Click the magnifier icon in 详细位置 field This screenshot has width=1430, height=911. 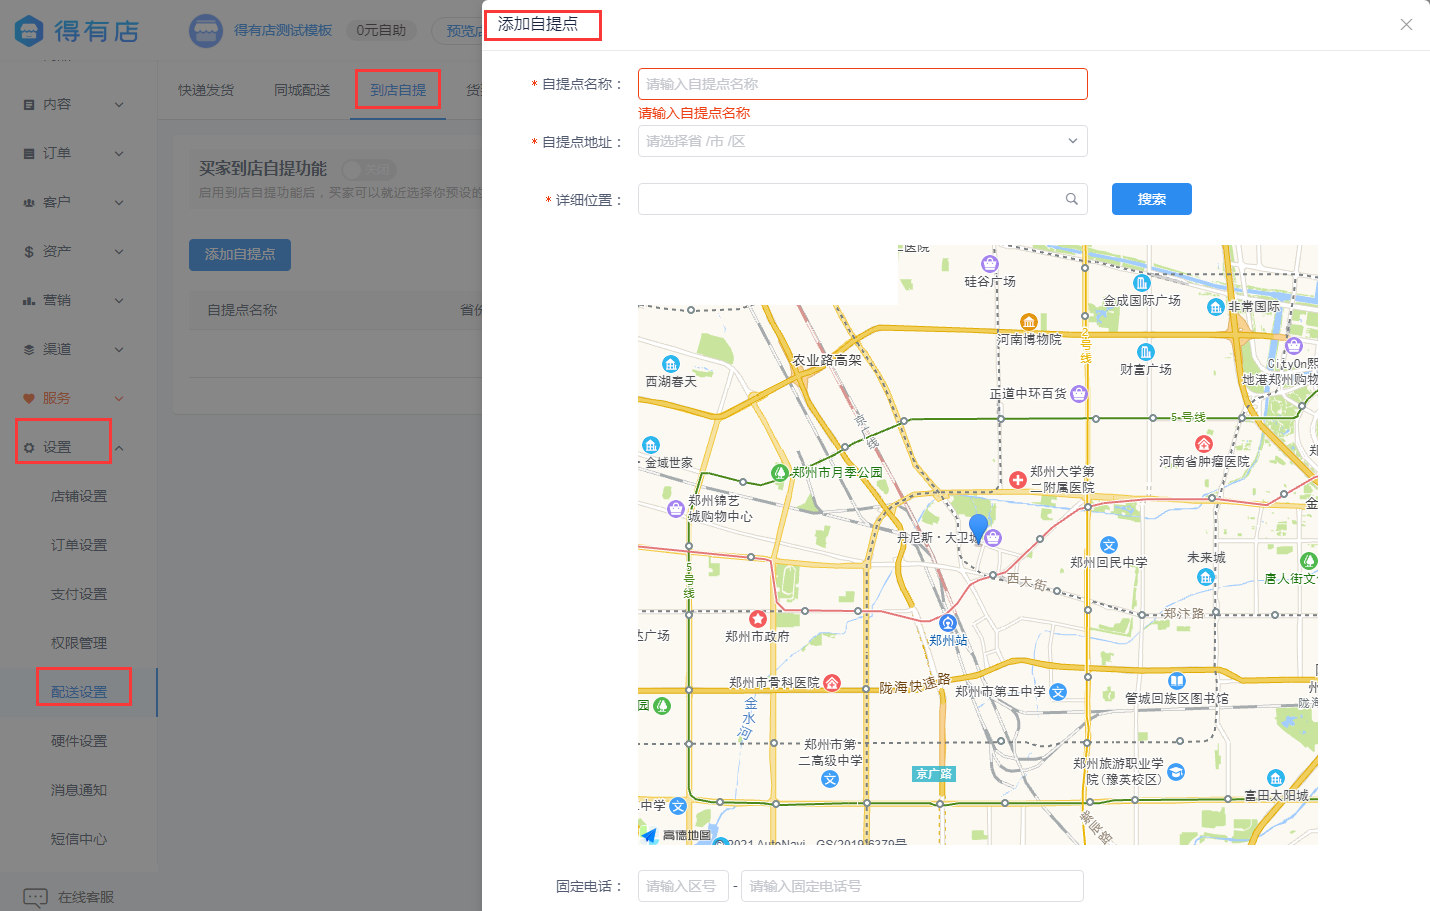[x=1071, y=199]
